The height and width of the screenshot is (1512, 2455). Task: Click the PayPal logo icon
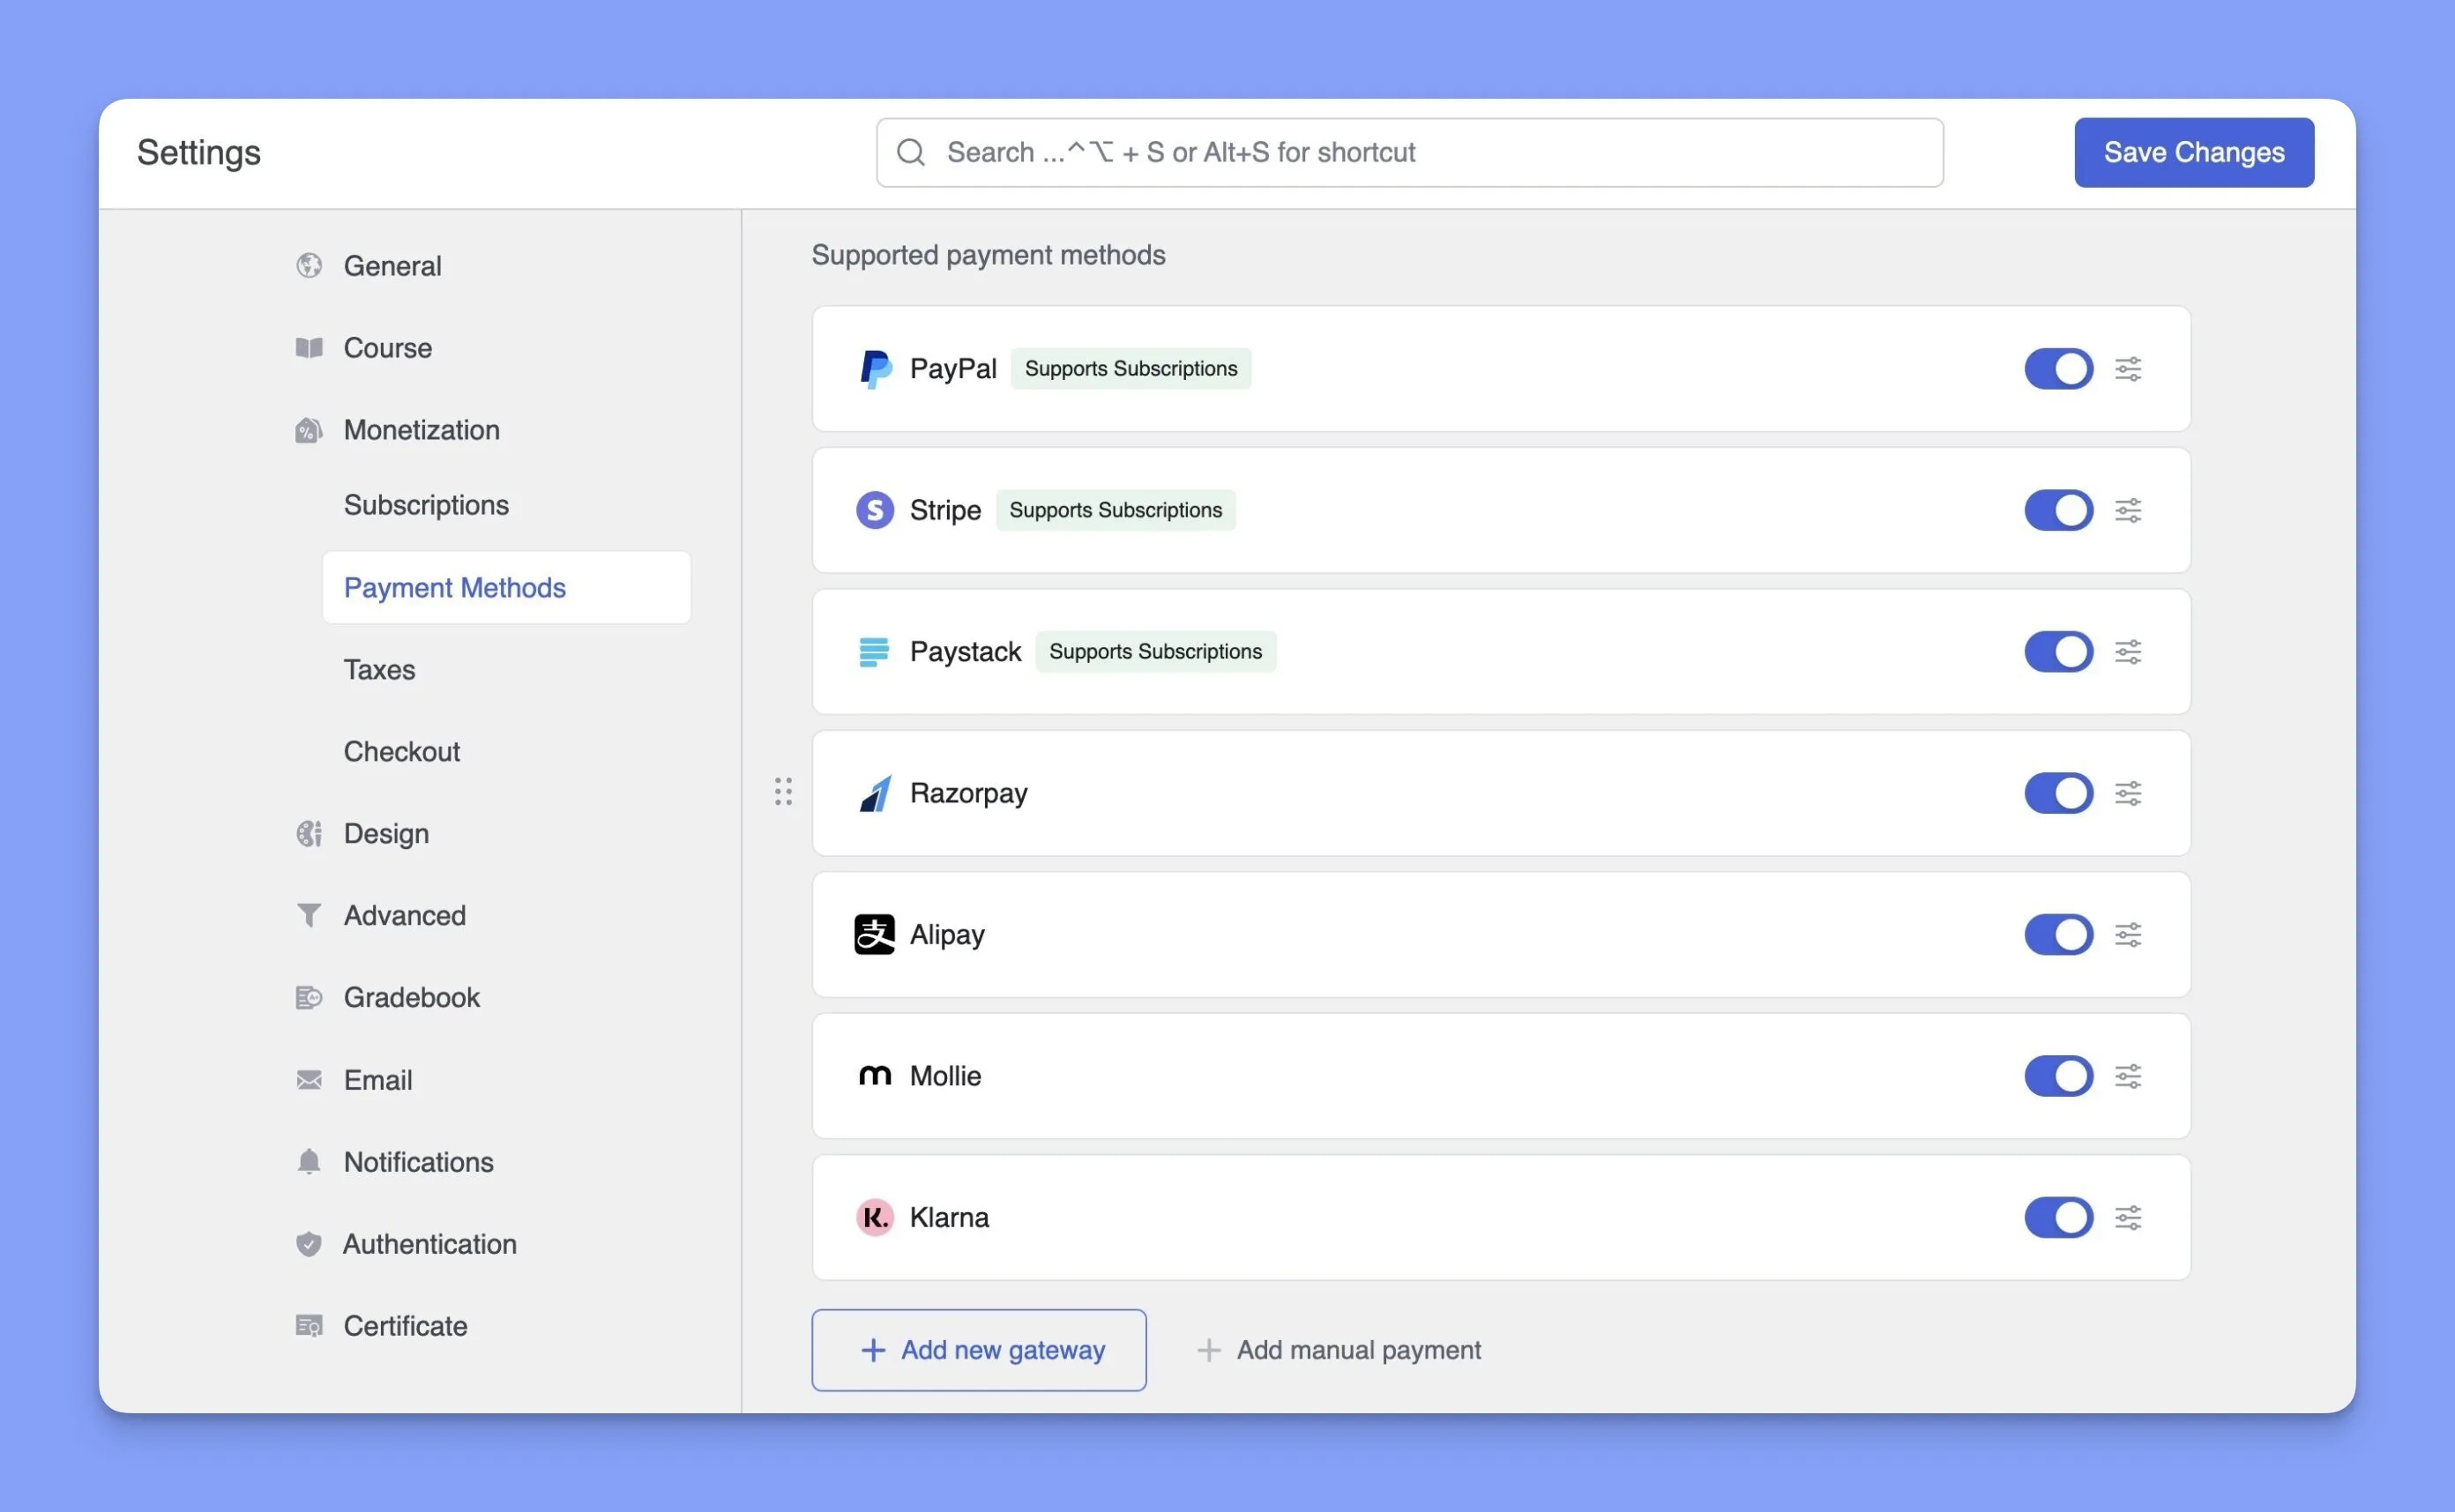(x=875, y=369)
